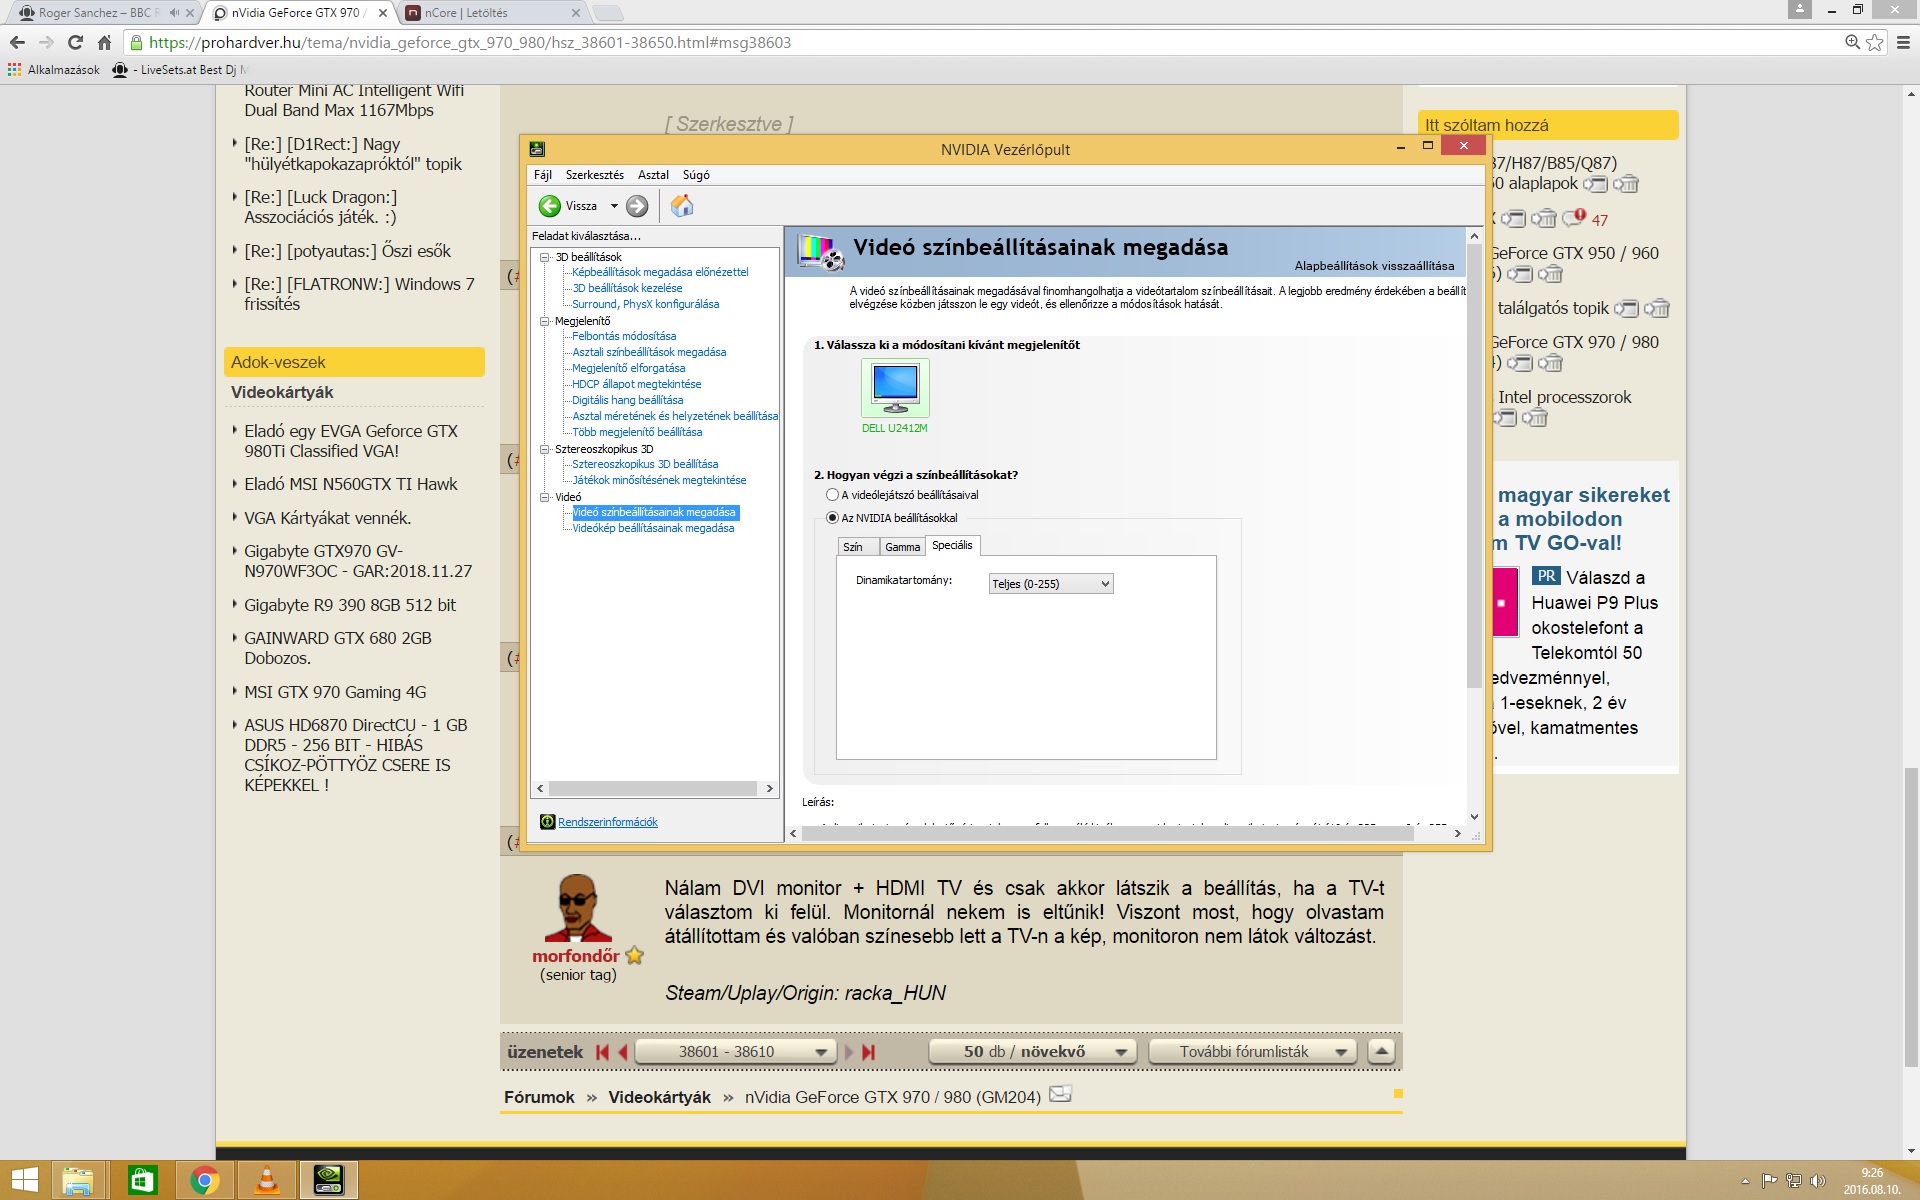Open Alkalmazások apps shortcut

54,70
